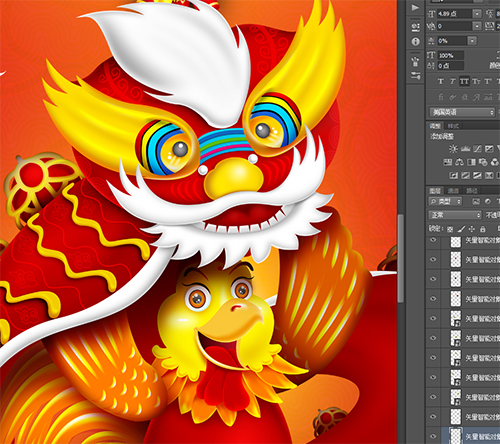Screen dimensions: 500x444
Task: Toggle visibility of the selected bottom layer
Action: [433, 436]
